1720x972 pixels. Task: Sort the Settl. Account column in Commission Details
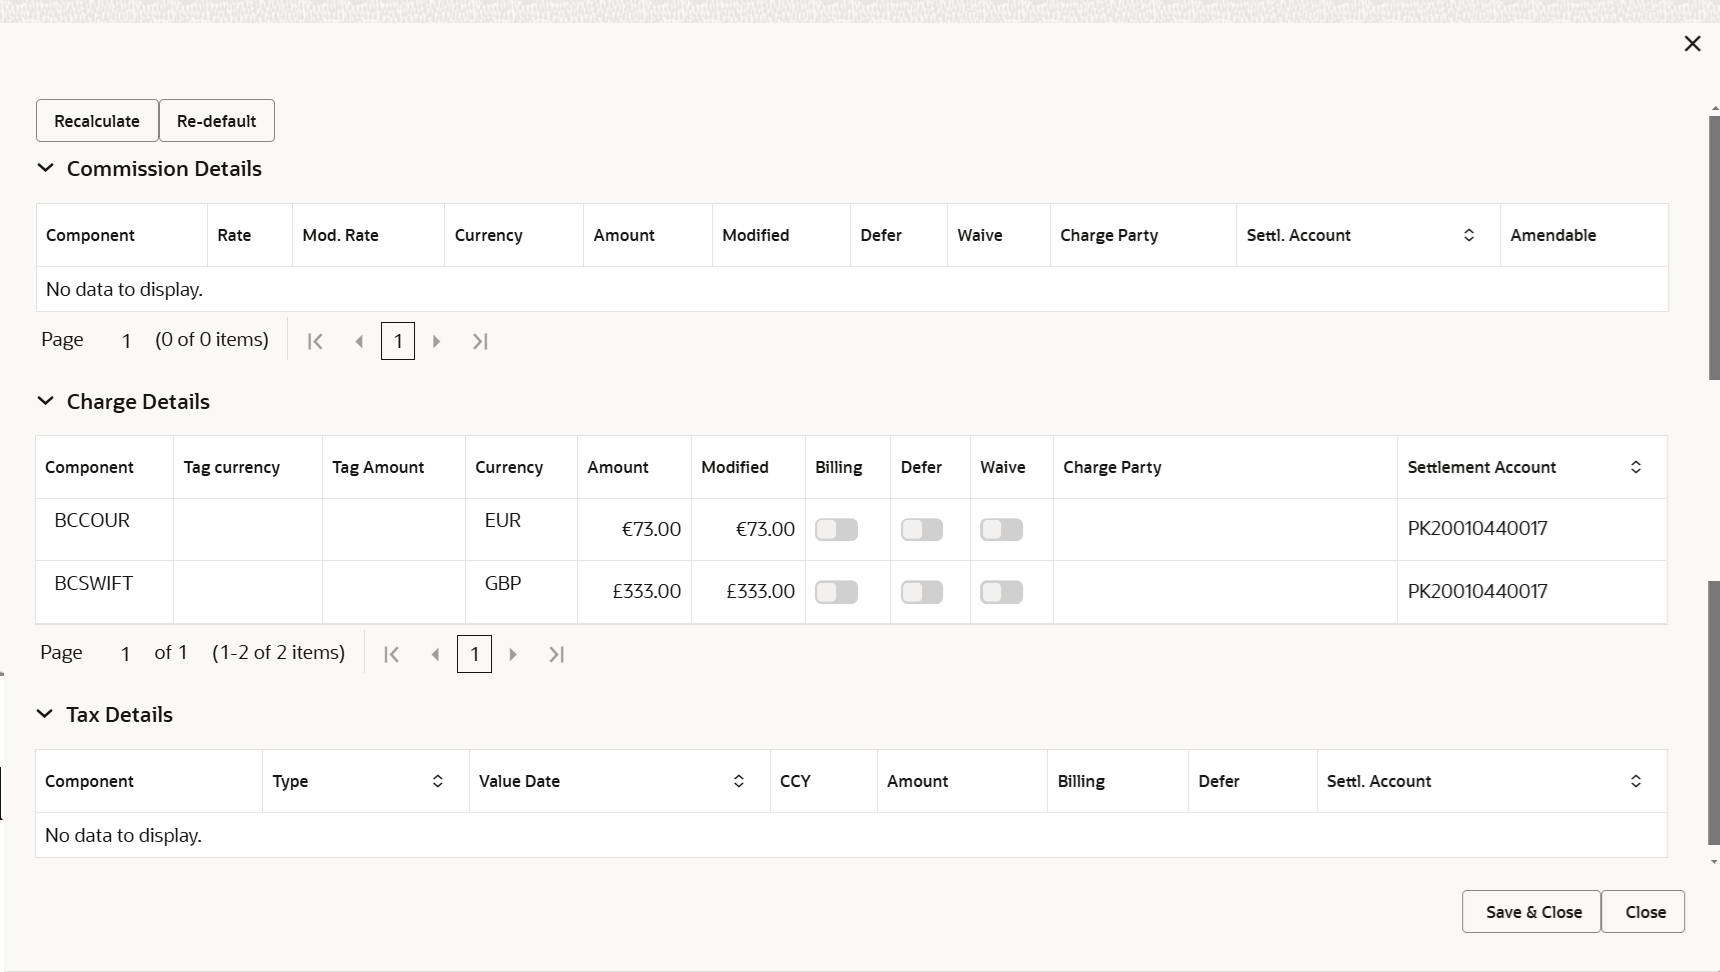[1469, 235]
